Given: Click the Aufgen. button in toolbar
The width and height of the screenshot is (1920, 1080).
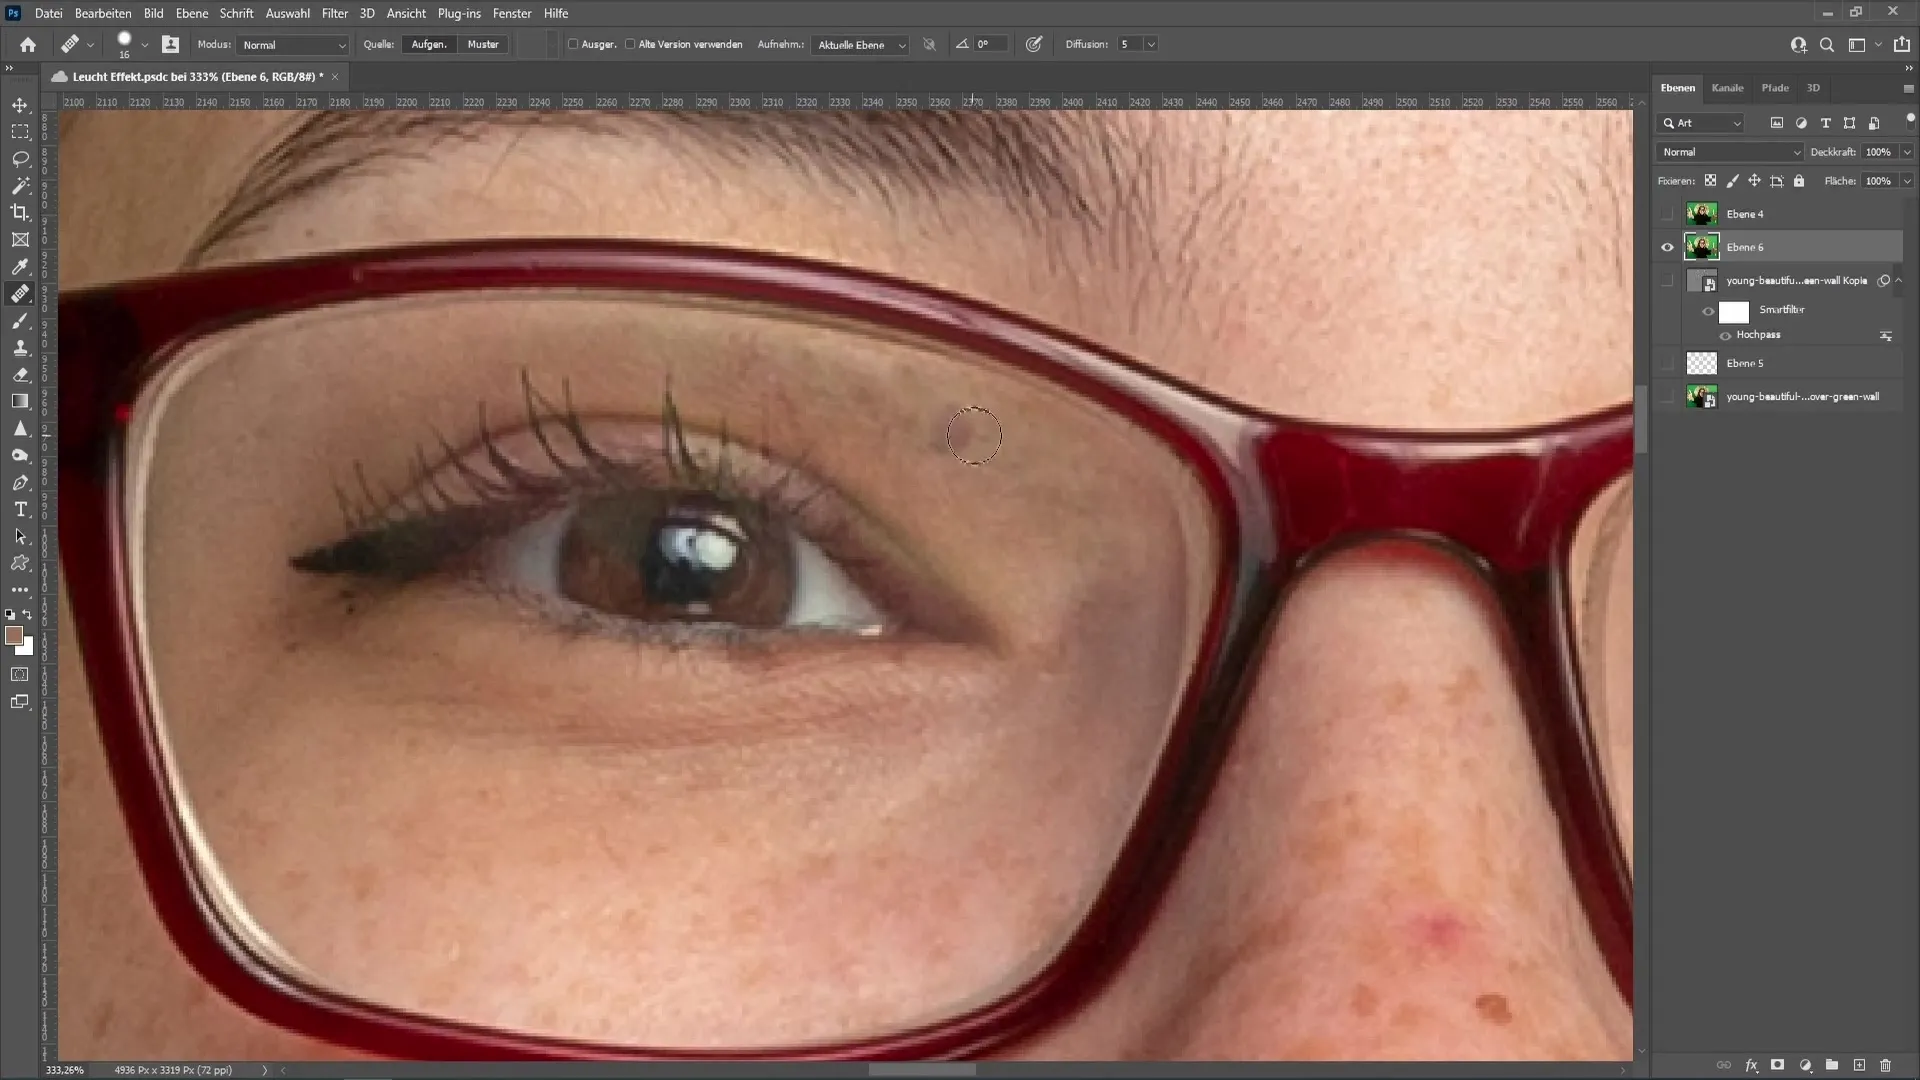Looking at the screenshot, I should 429,44.
